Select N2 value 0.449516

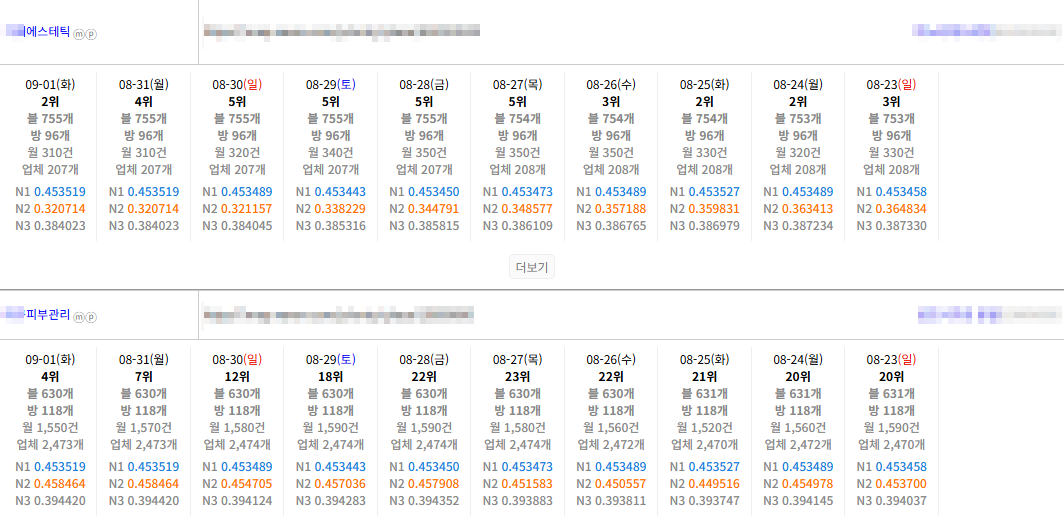tap(715, 484)
